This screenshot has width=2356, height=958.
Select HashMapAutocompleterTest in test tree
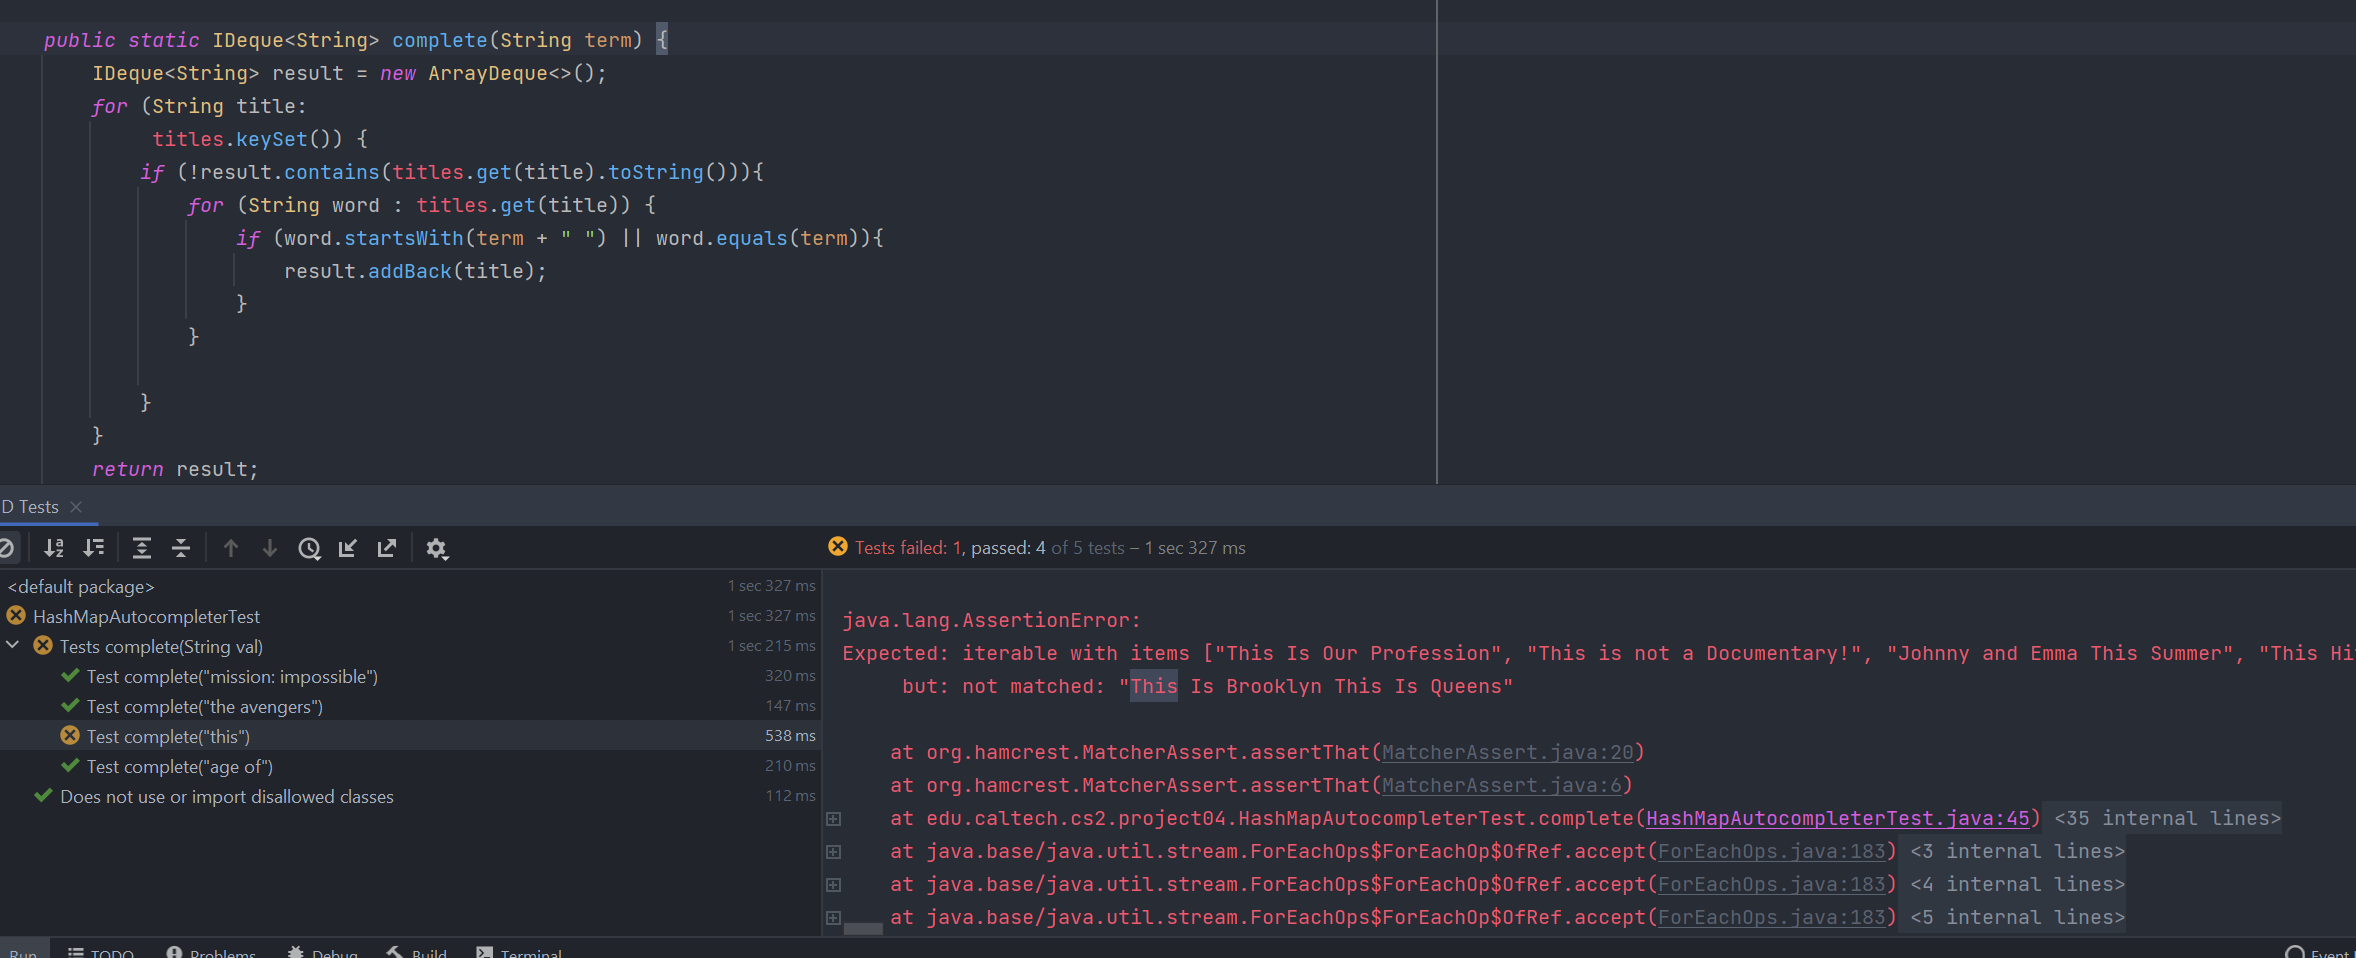(x=146, y=617)
